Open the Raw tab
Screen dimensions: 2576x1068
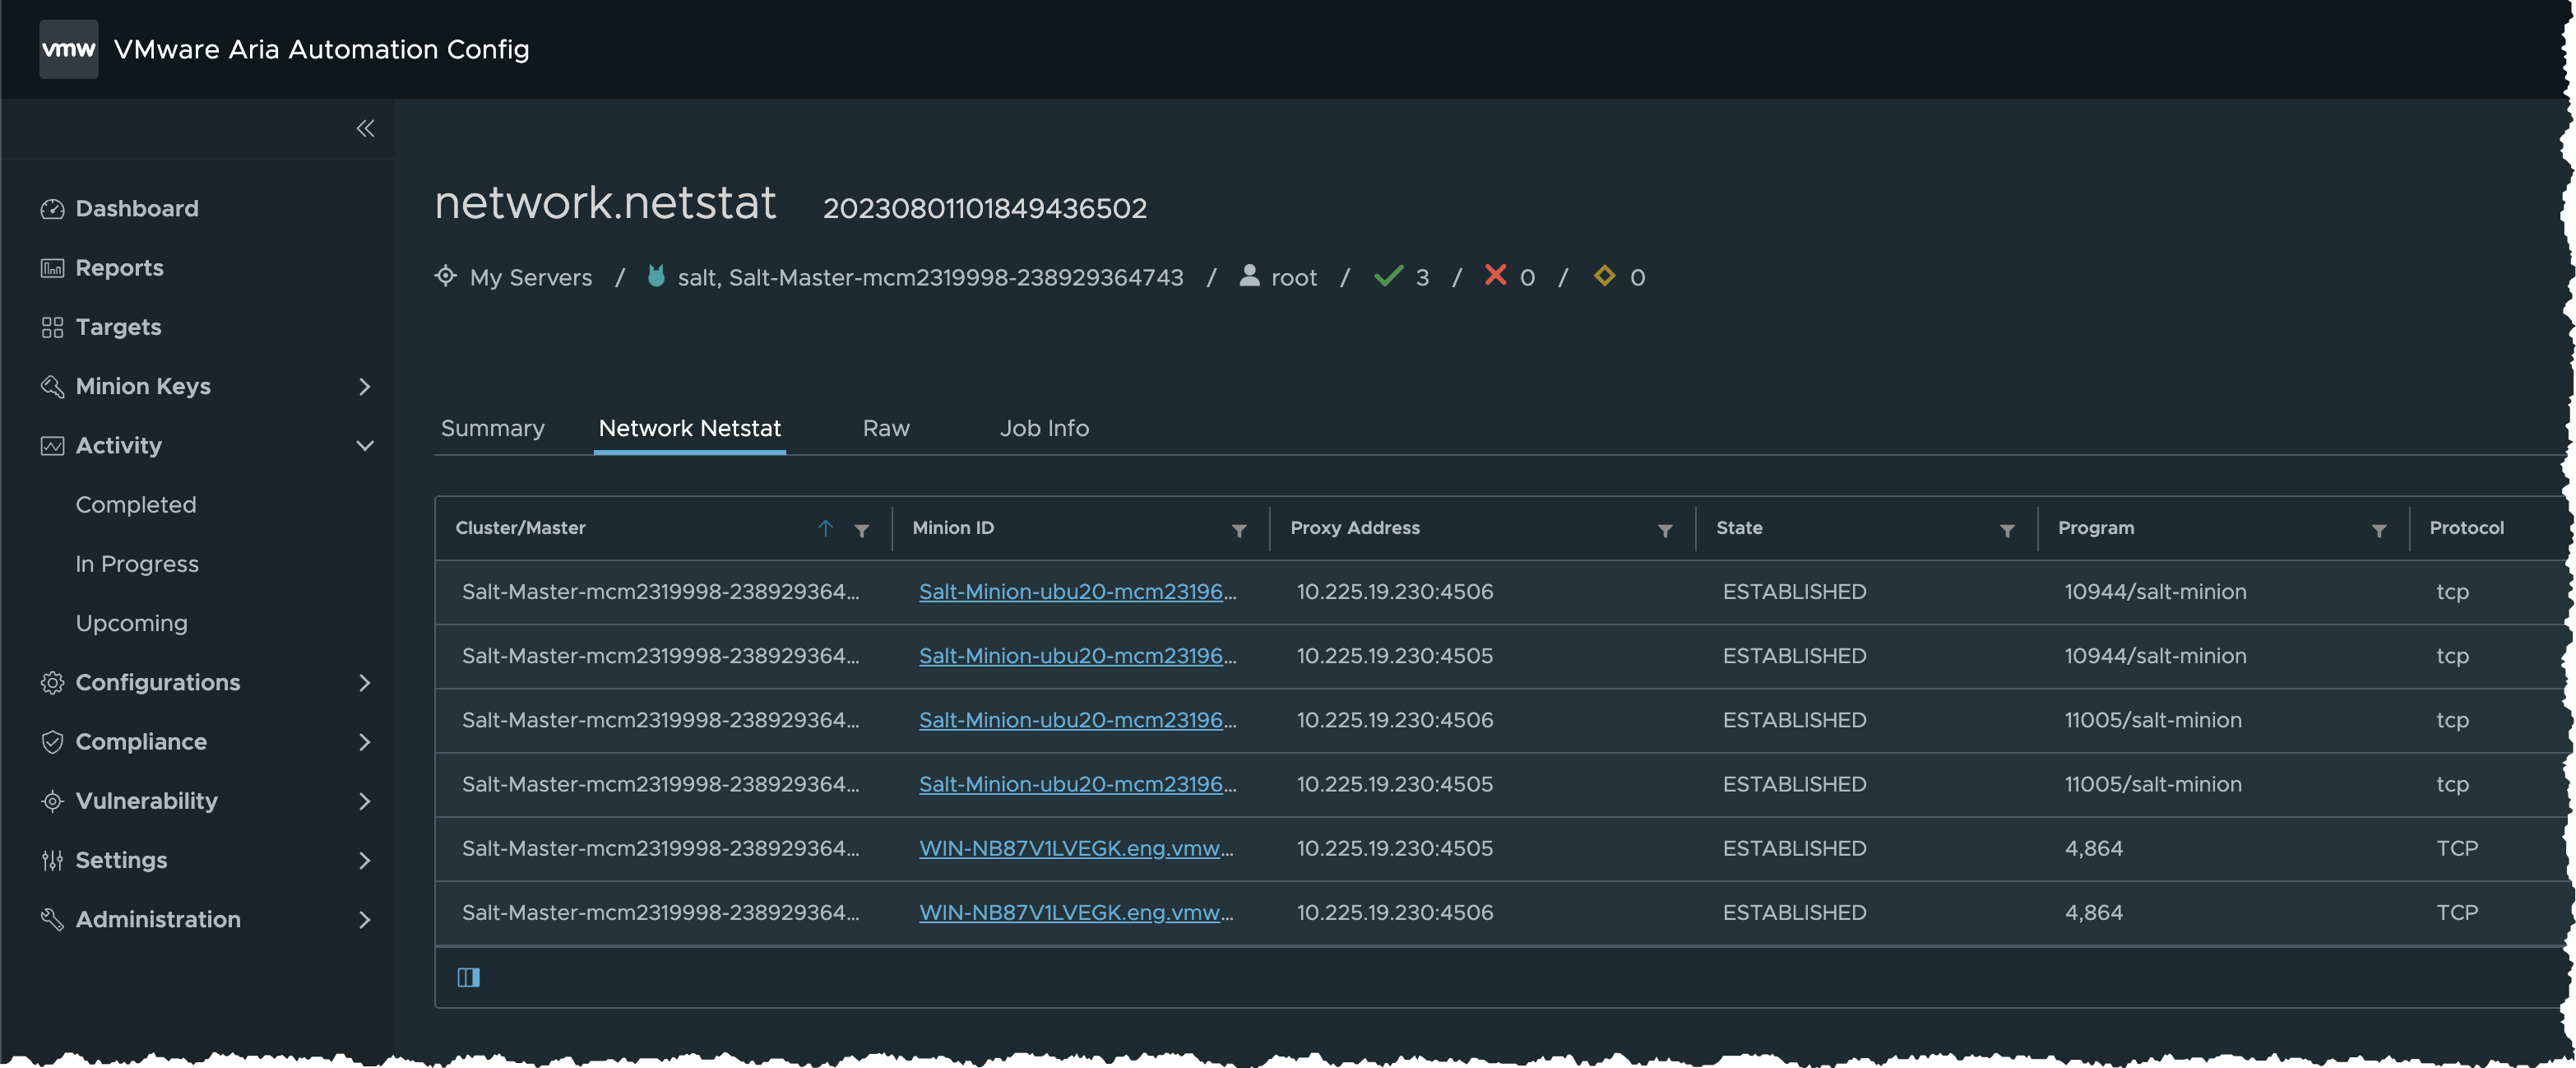(x=886, y=428)
